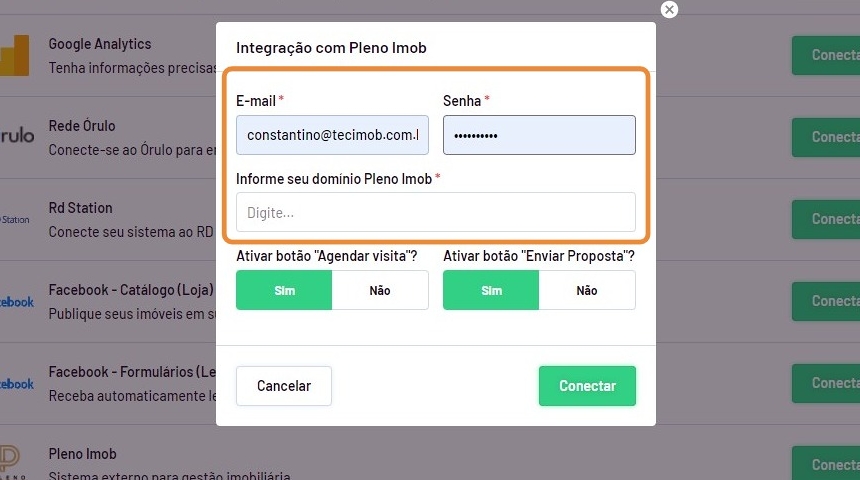Click the Pleno Imob domain field
Screen dimensions: 860x480
[435, 212]
